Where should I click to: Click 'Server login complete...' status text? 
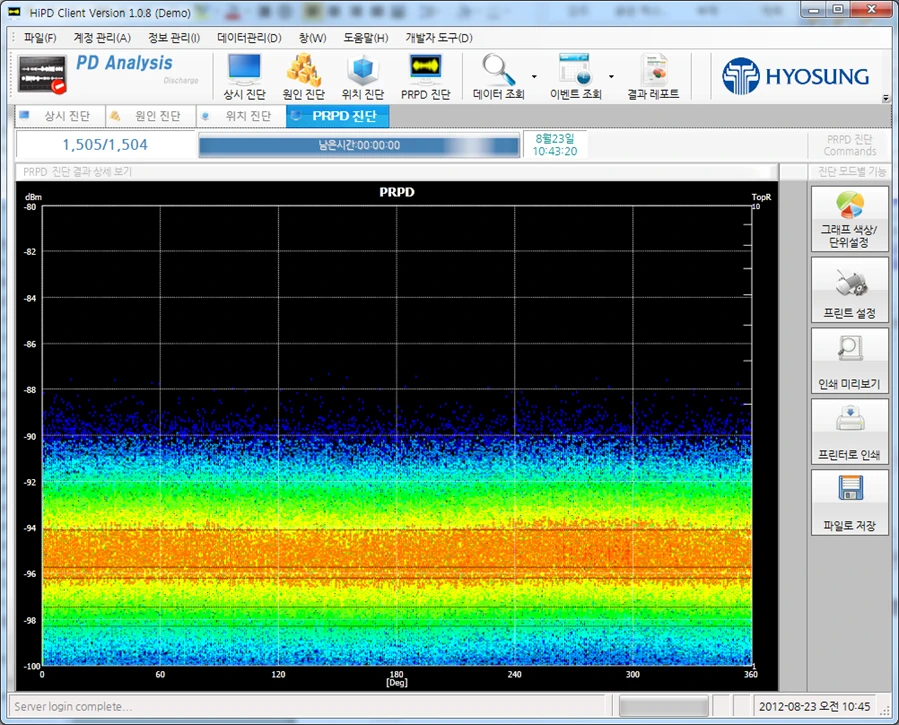[73, 707]
